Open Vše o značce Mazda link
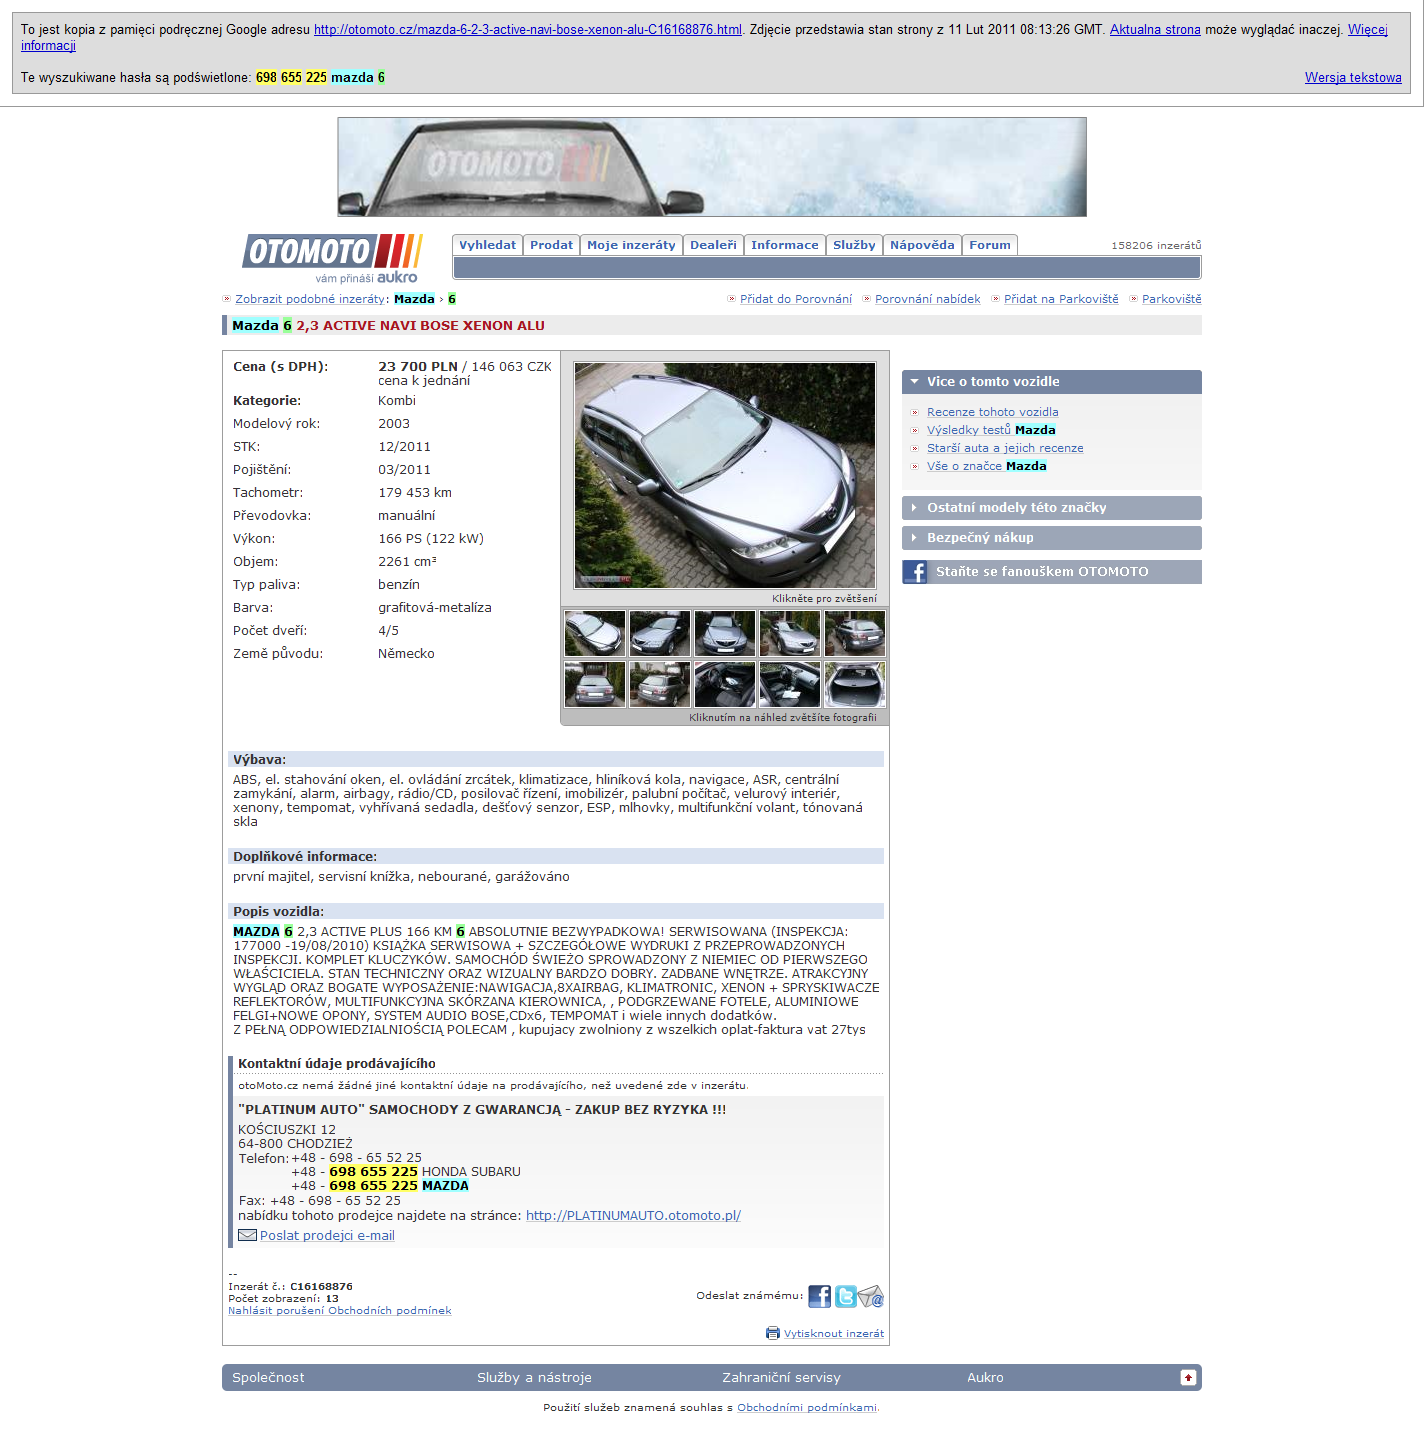This screenshot has width=1424, height=1433. click(x=987, y=466)
